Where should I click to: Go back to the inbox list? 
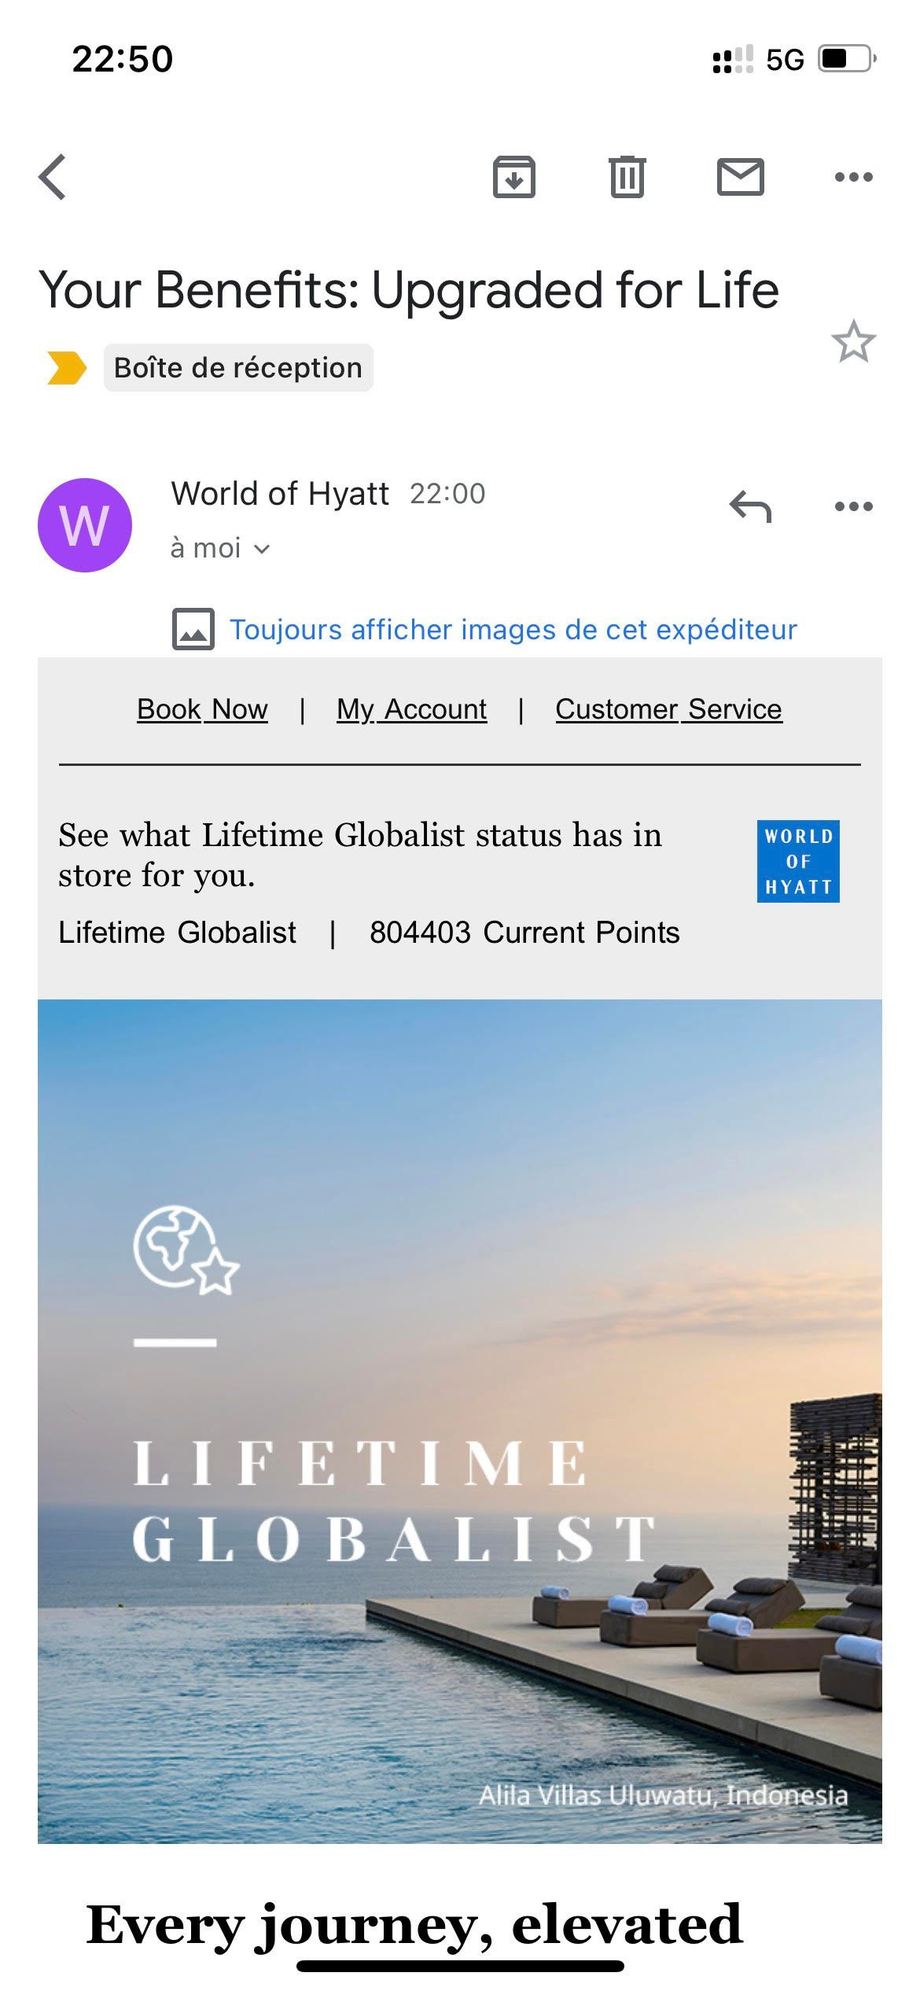(x=54, y=177)
